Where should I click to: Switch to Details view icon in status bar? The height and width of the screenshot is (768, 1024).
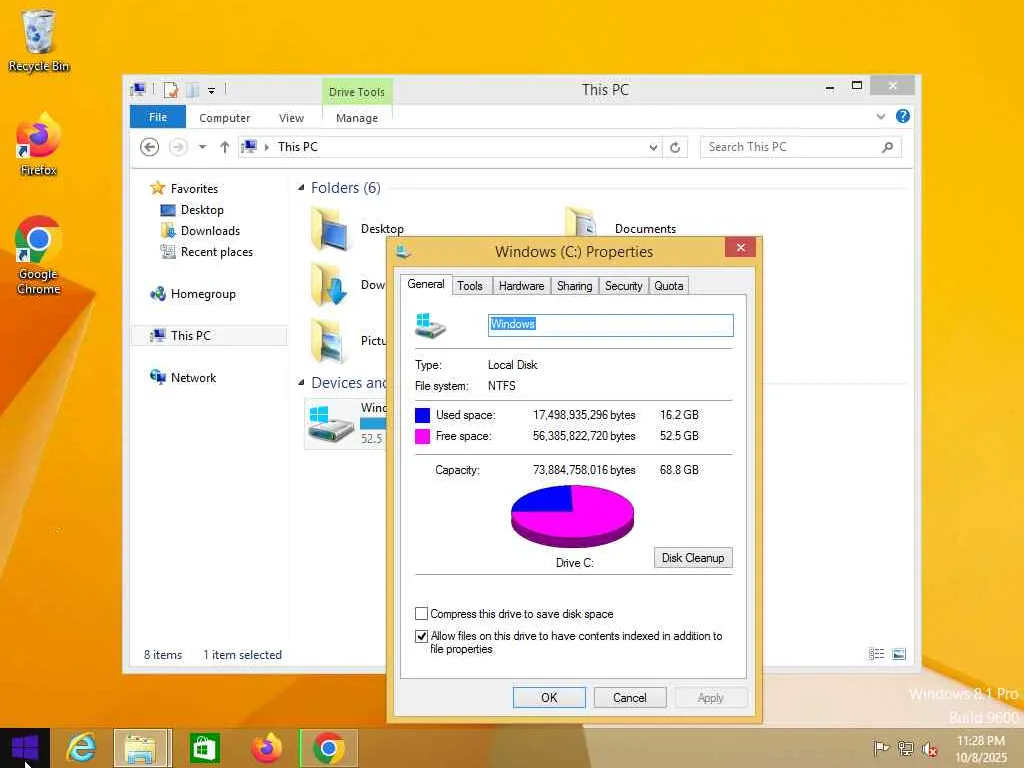[876, 654]
